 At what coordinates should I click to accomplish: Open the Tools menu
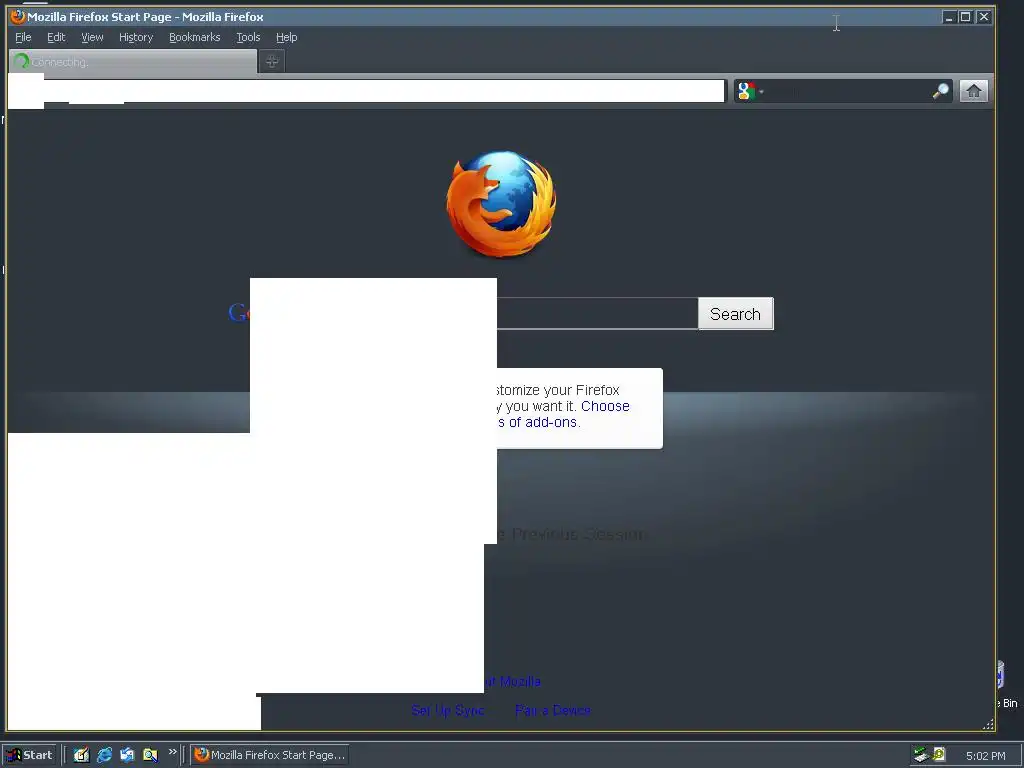pyautogui.click(x=248, y=37)
